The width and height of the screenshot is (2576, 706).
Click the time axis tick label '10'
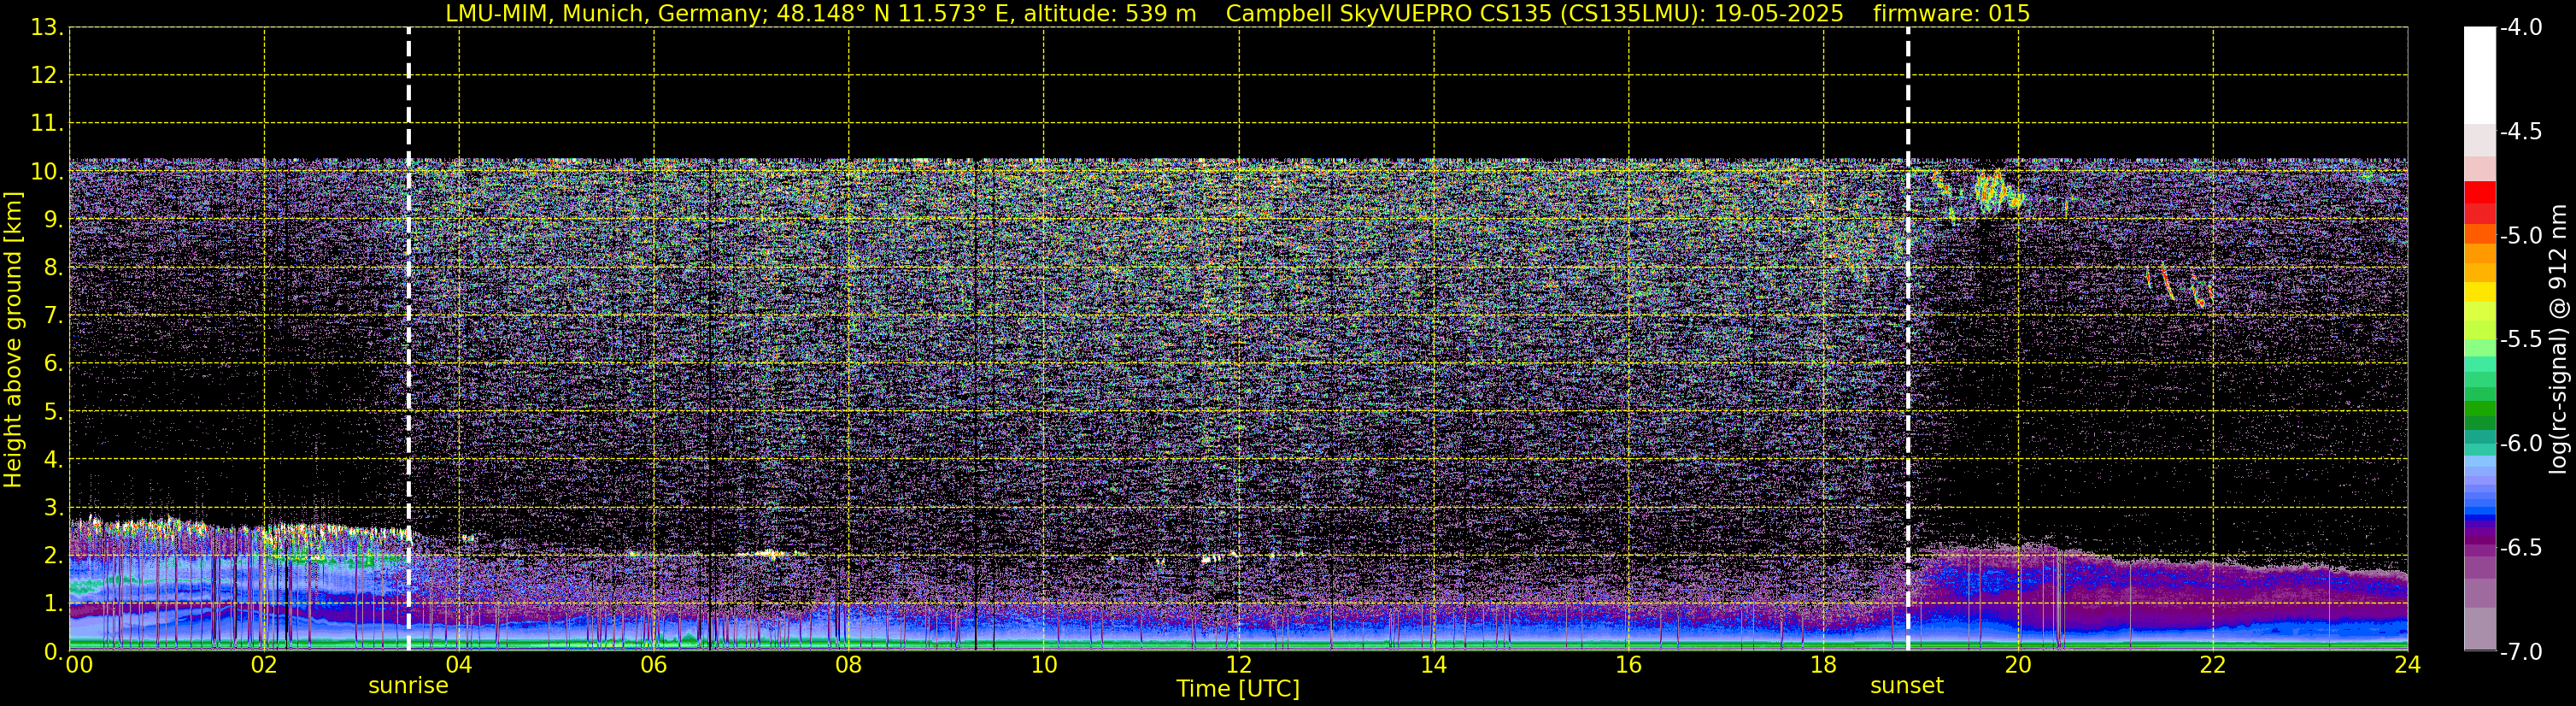coord(1043,665)
